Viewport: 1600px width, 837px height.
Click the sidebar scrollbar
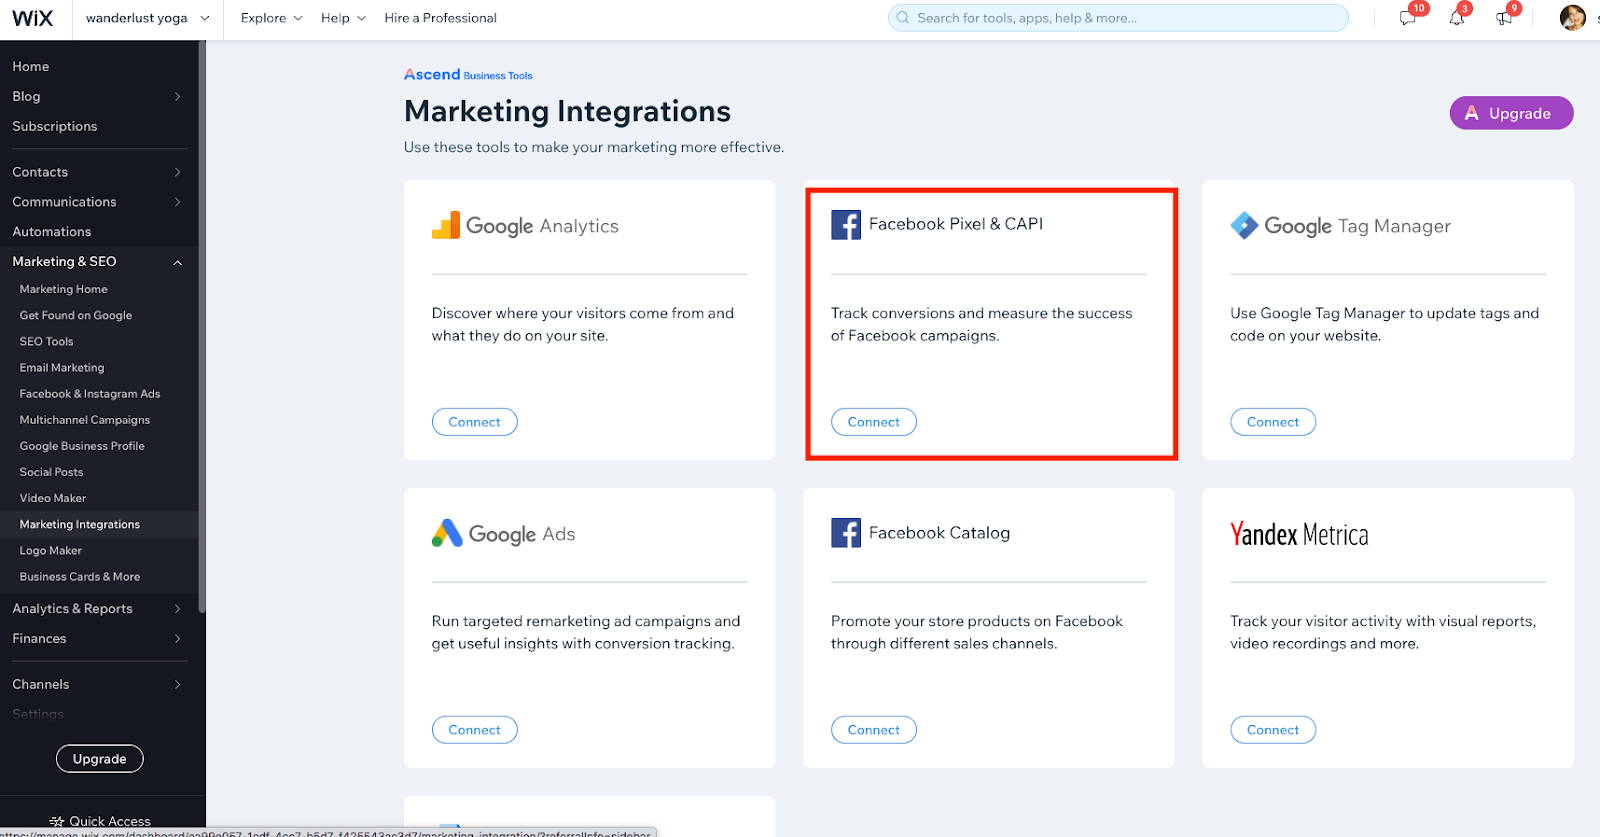(202, 325)
